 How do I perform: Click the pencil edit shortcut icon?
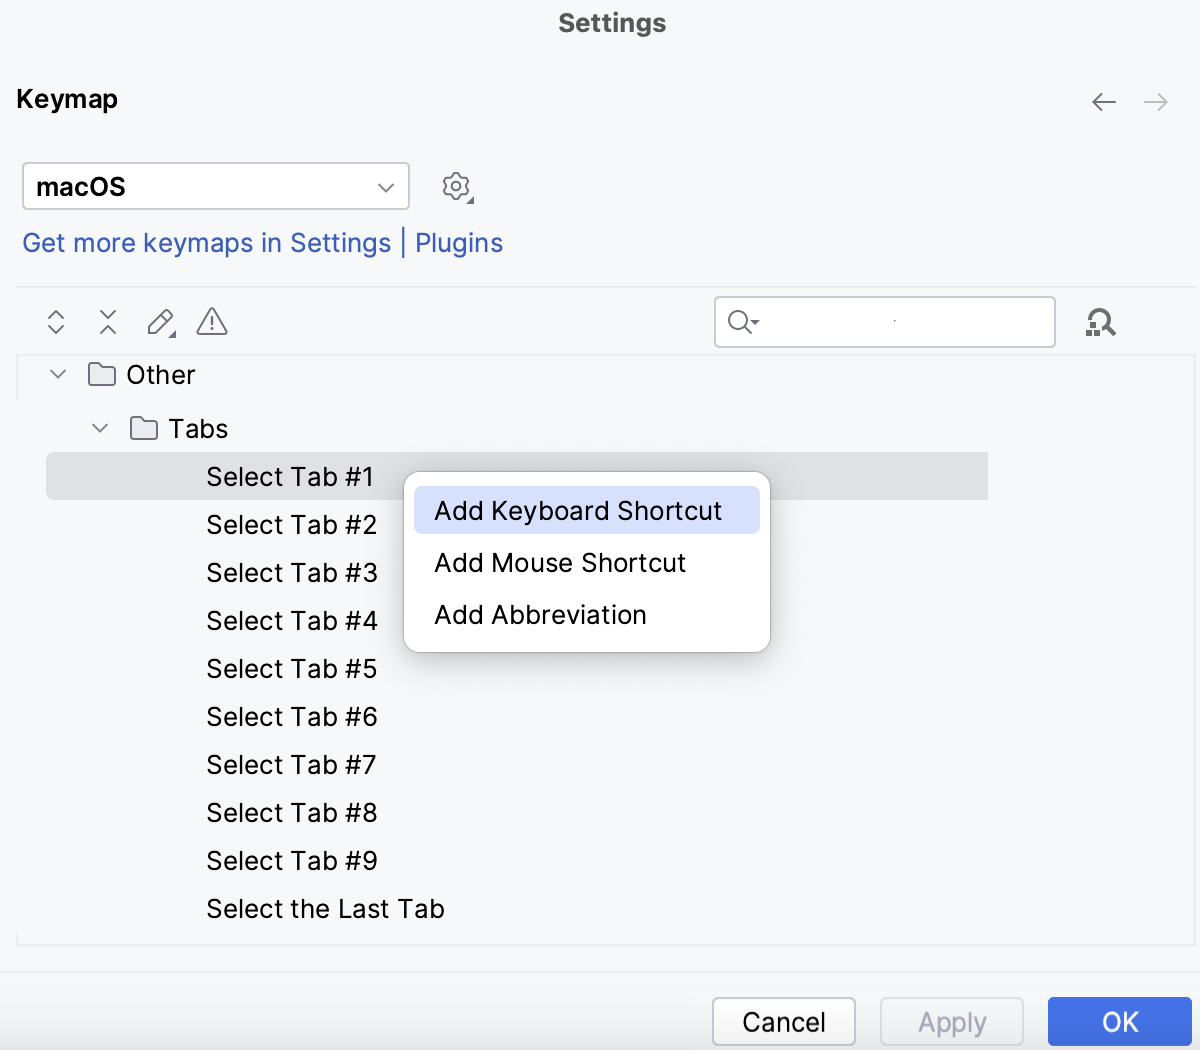tap(160, 322)
